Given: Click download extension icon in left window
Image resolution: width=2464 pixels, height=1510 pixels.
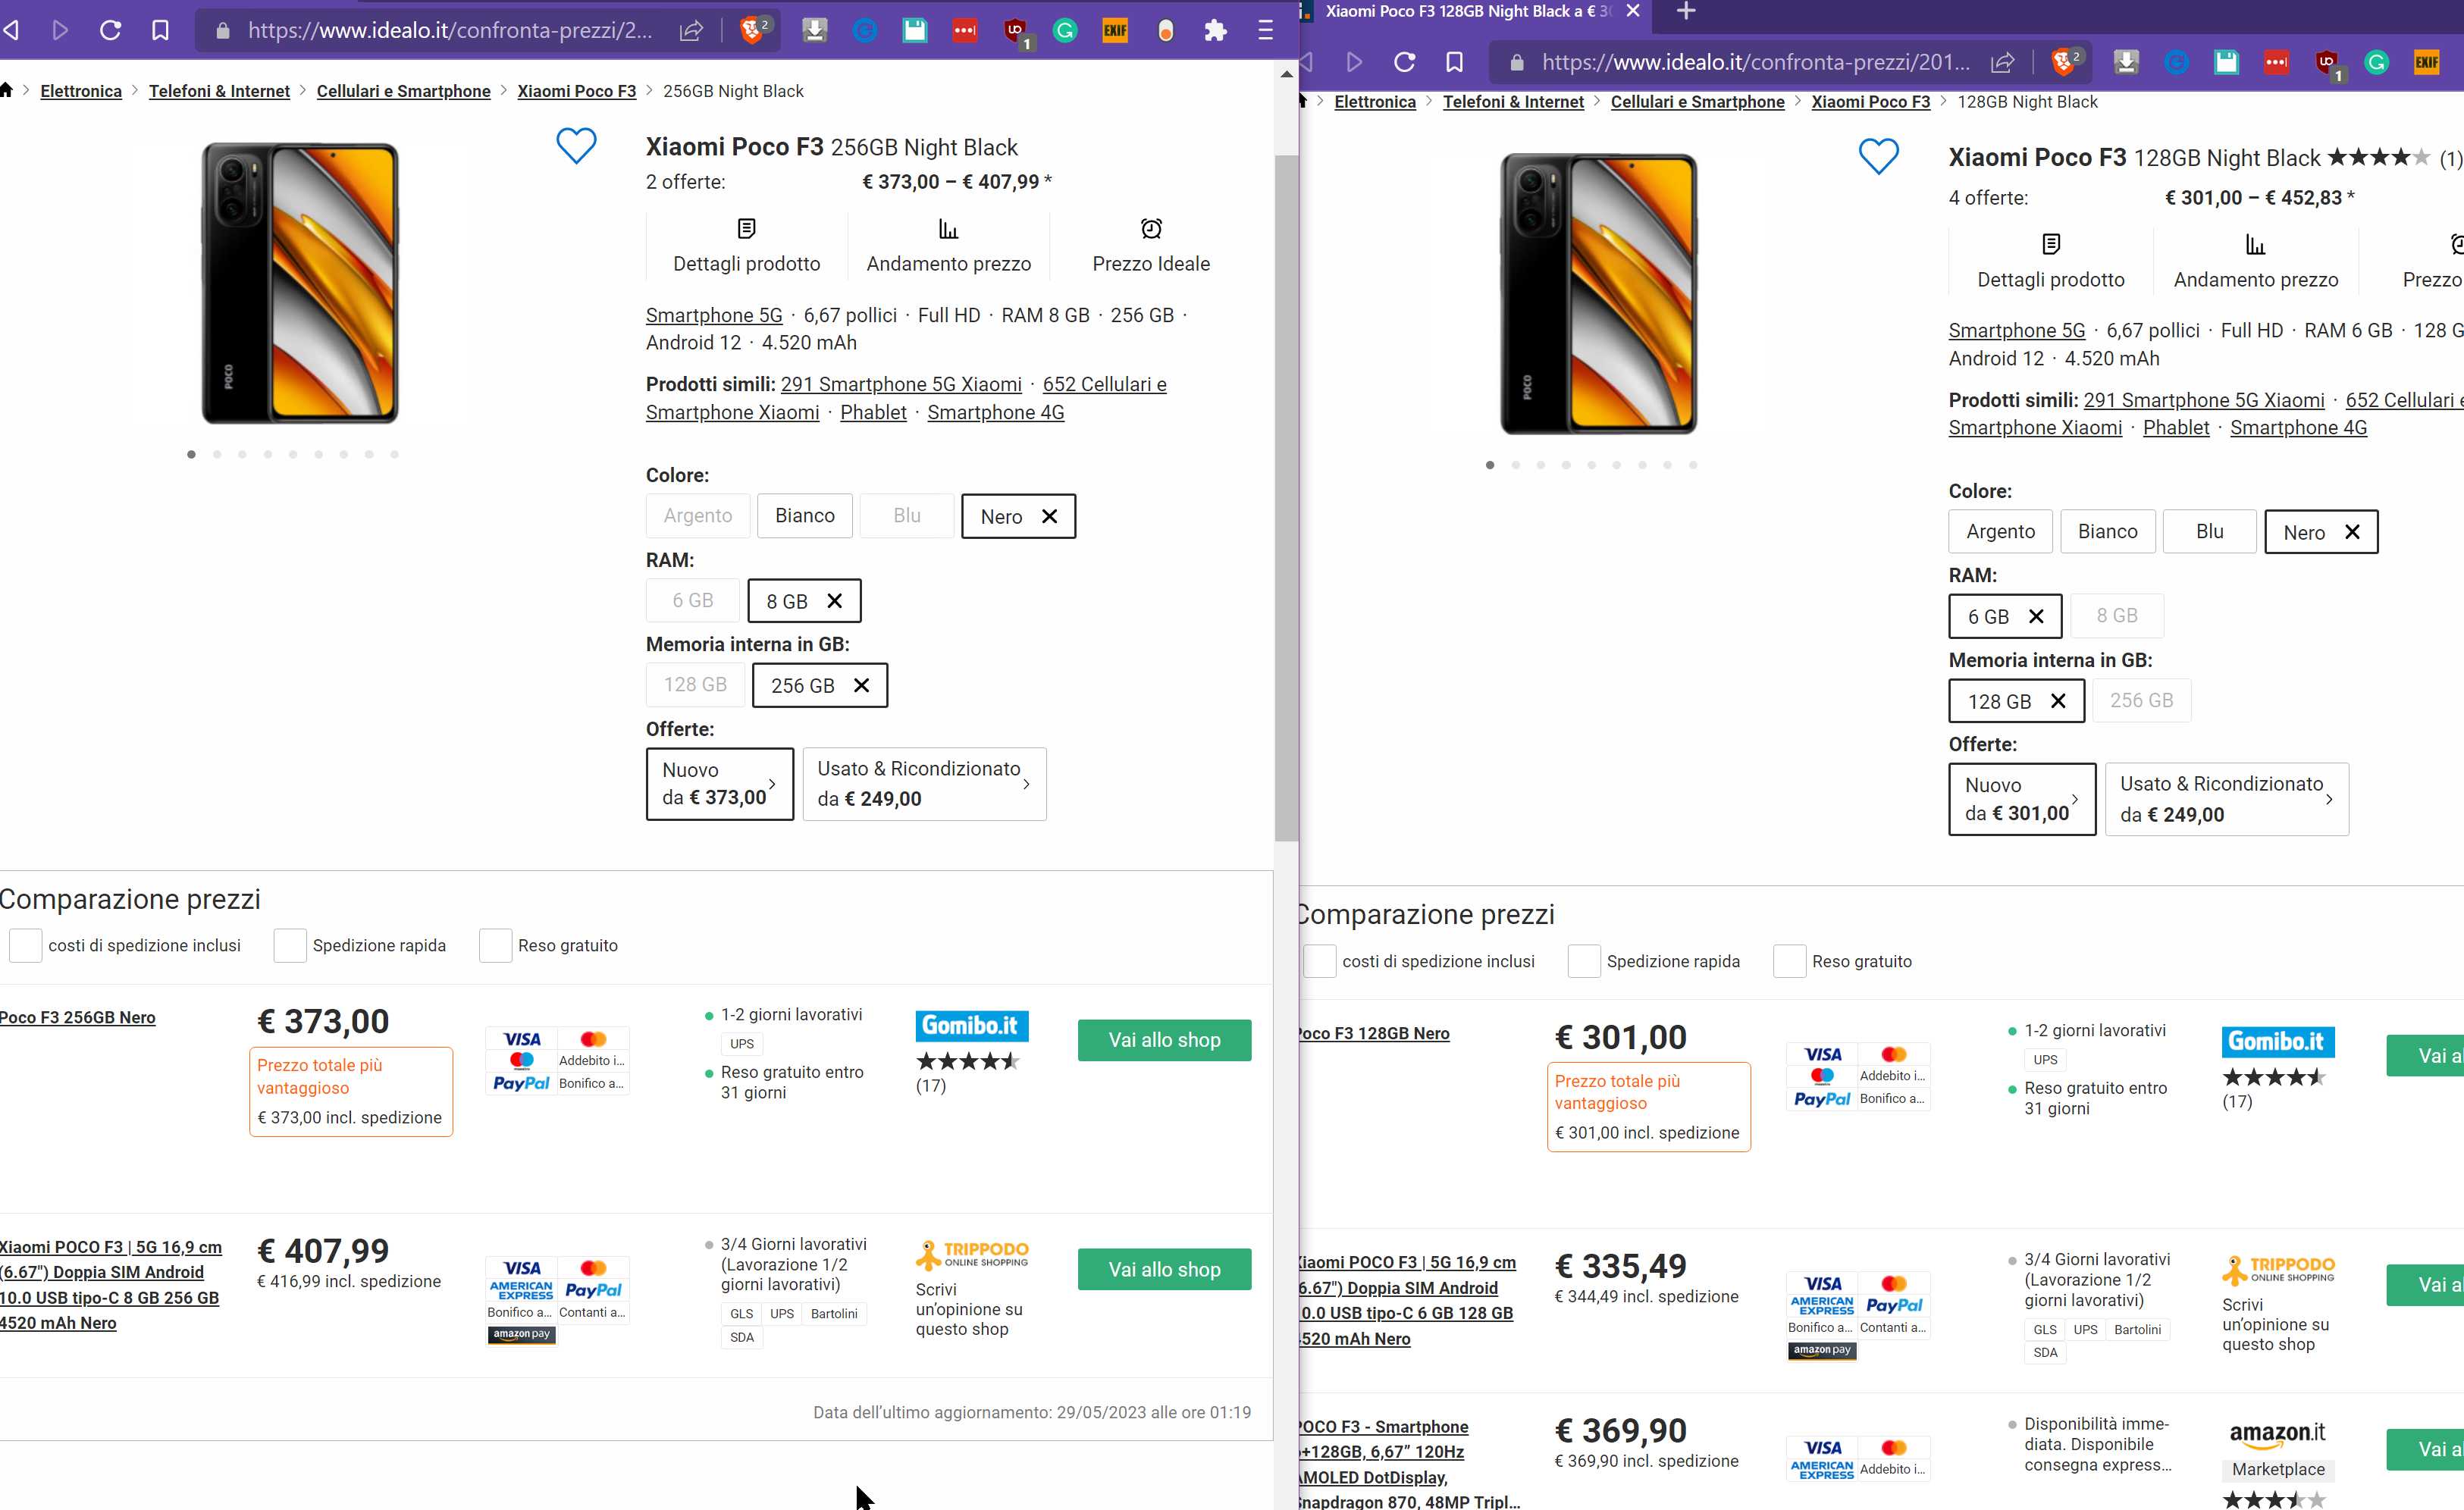Looking at the screenshot, I should [815, 30].
